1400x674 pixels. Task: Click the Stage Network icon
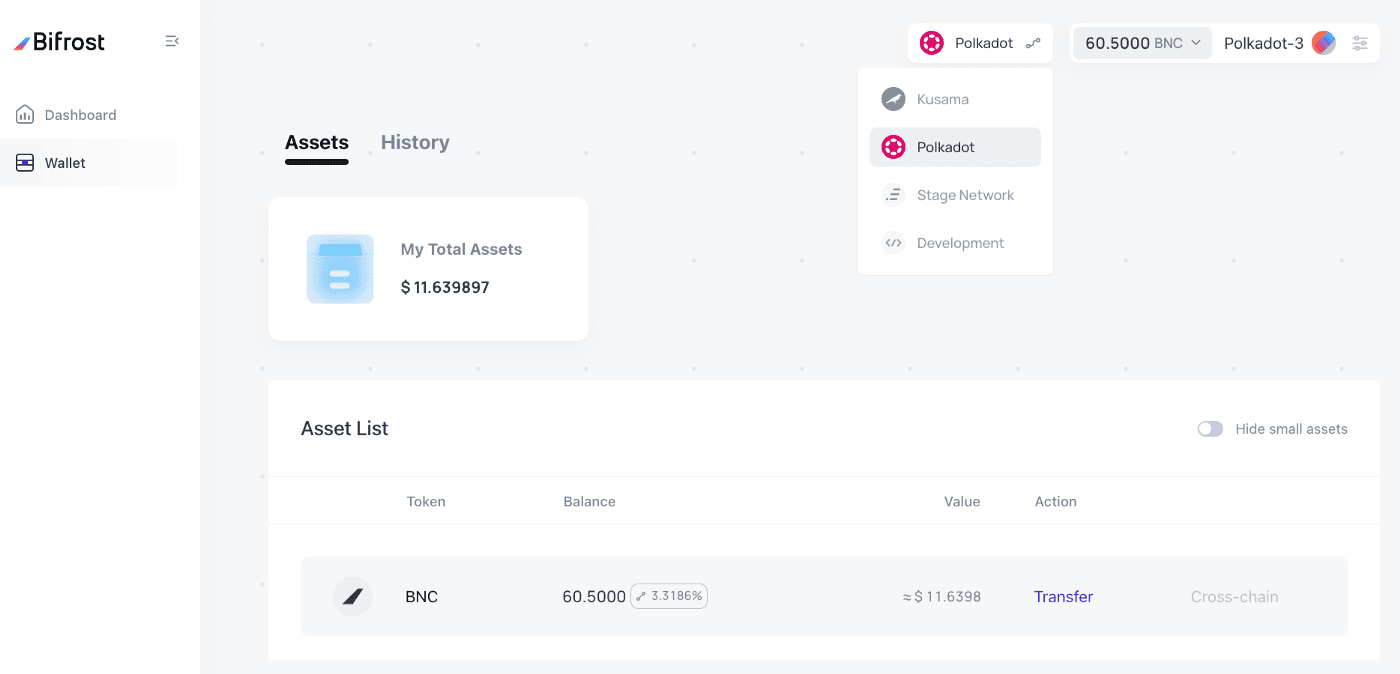pos(893,195)
